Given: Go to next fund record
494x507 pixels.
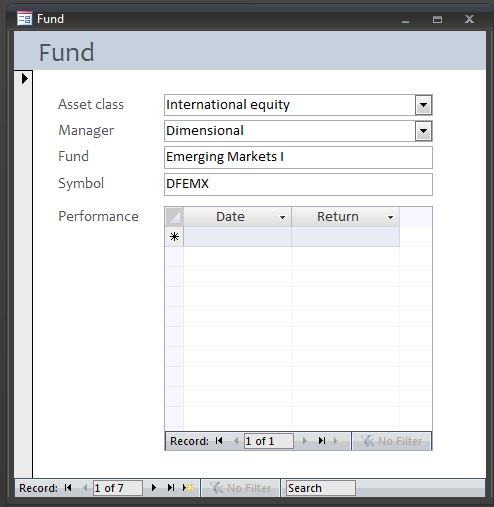Looking at the screenshot, I should tap(154, 488).
